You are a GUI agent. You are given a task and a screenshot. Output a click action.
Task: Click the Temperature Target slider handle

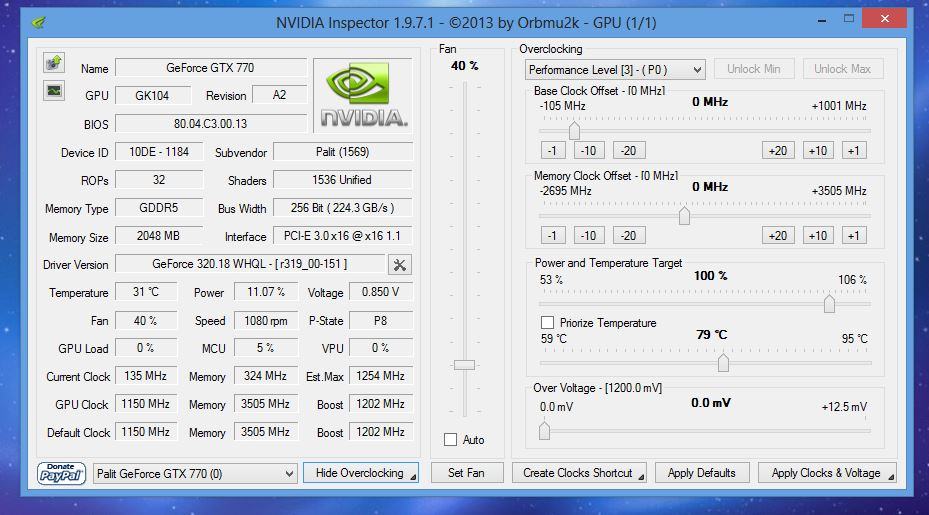(723, 362)
